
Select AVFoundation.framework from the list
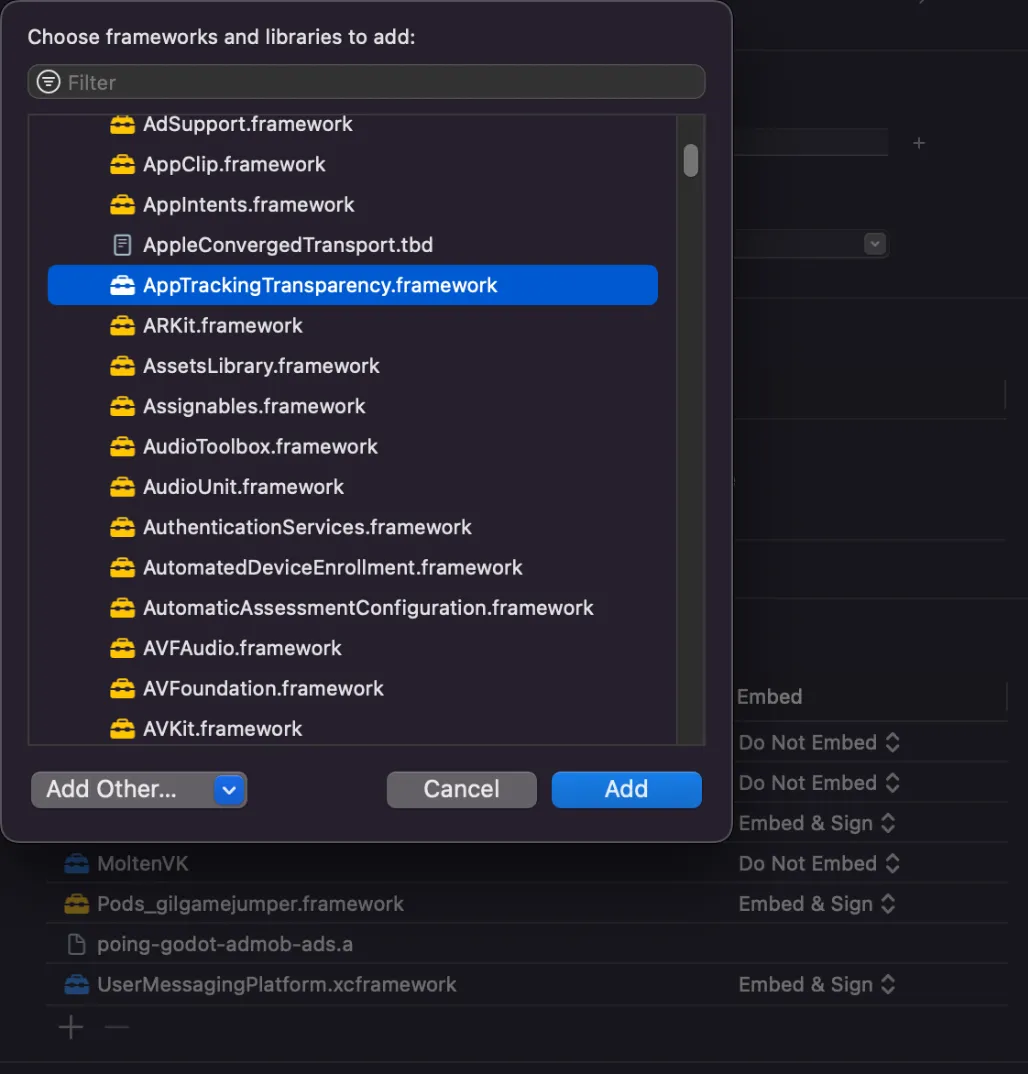coord(263,689)
